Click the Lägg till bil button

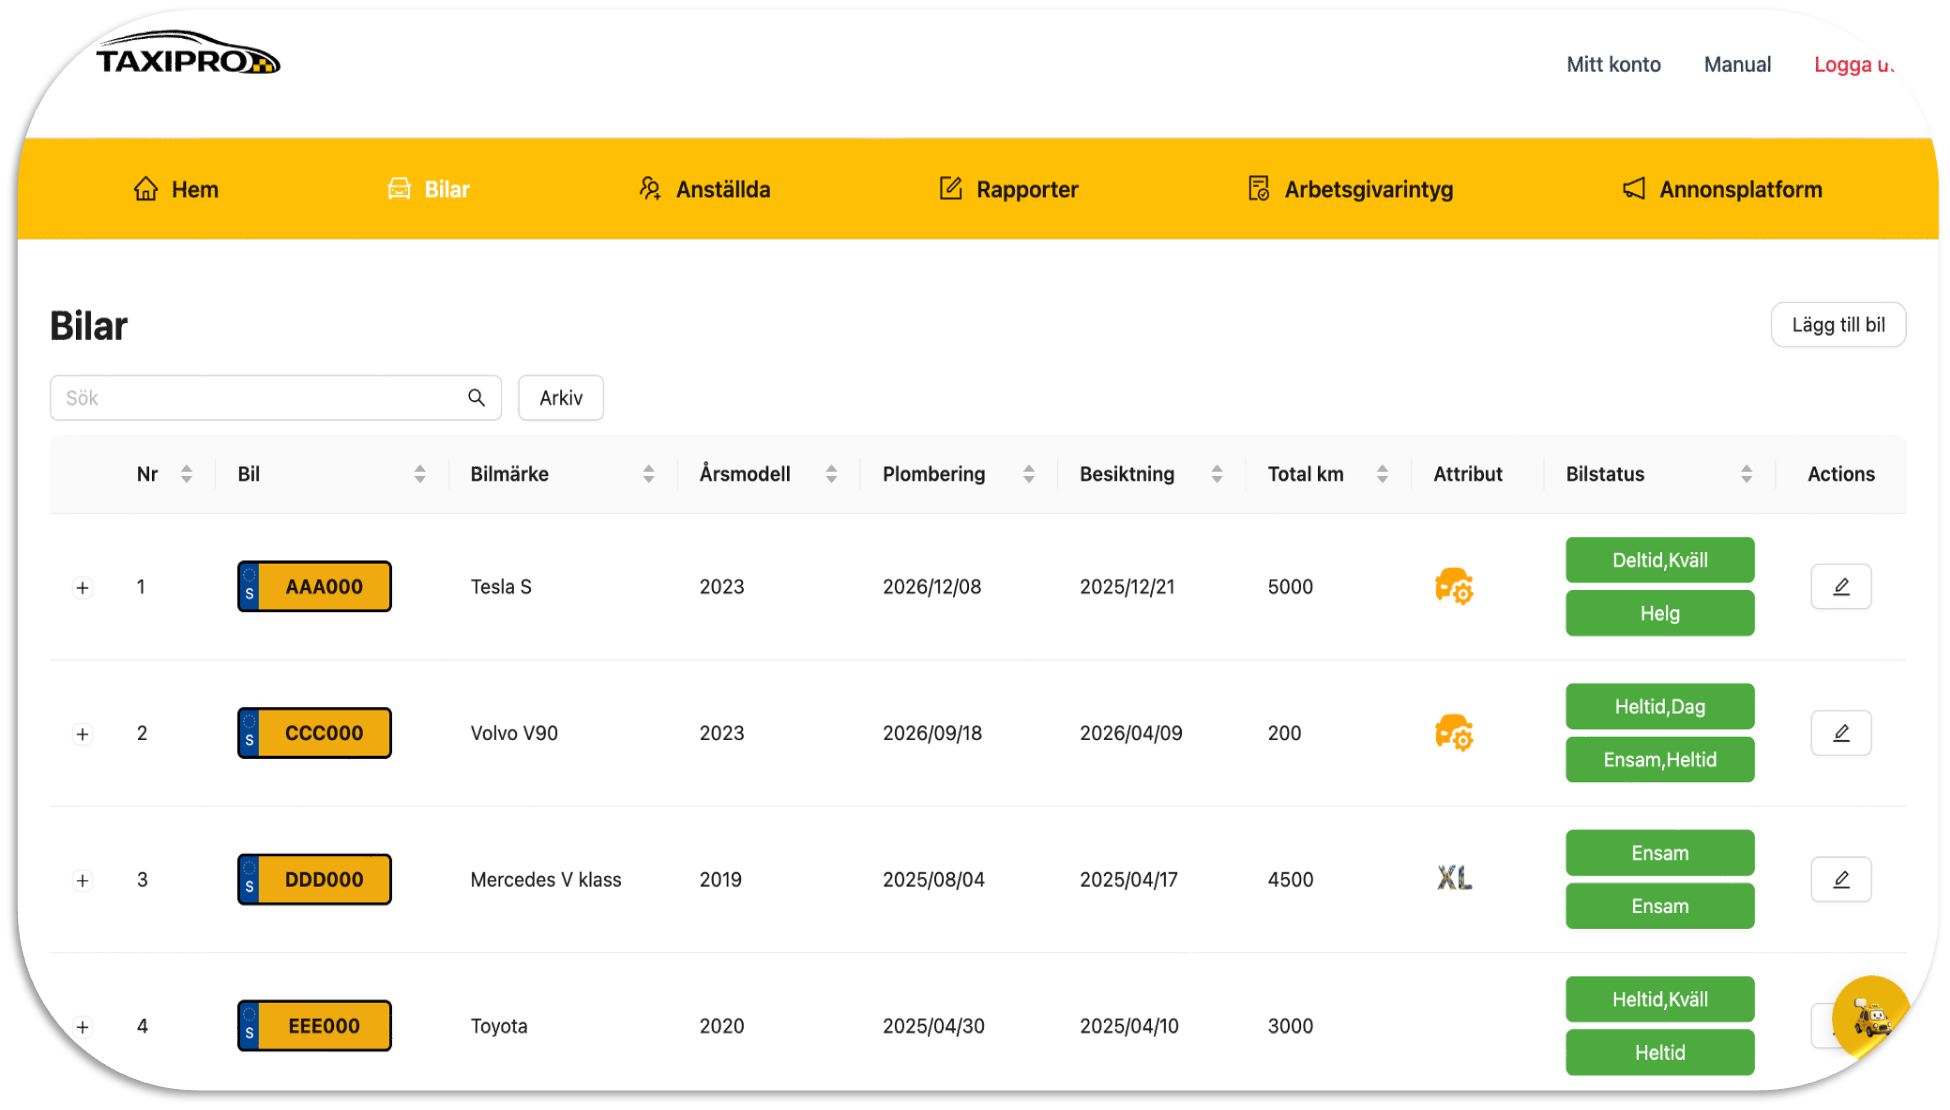coord(1838,325)
